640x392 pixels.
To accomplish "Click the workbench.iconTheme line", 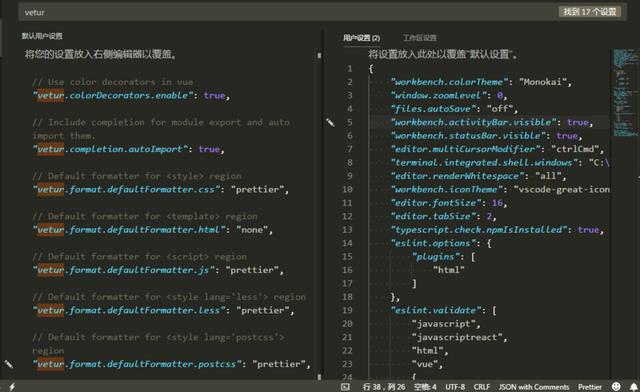I will point(500,189).
